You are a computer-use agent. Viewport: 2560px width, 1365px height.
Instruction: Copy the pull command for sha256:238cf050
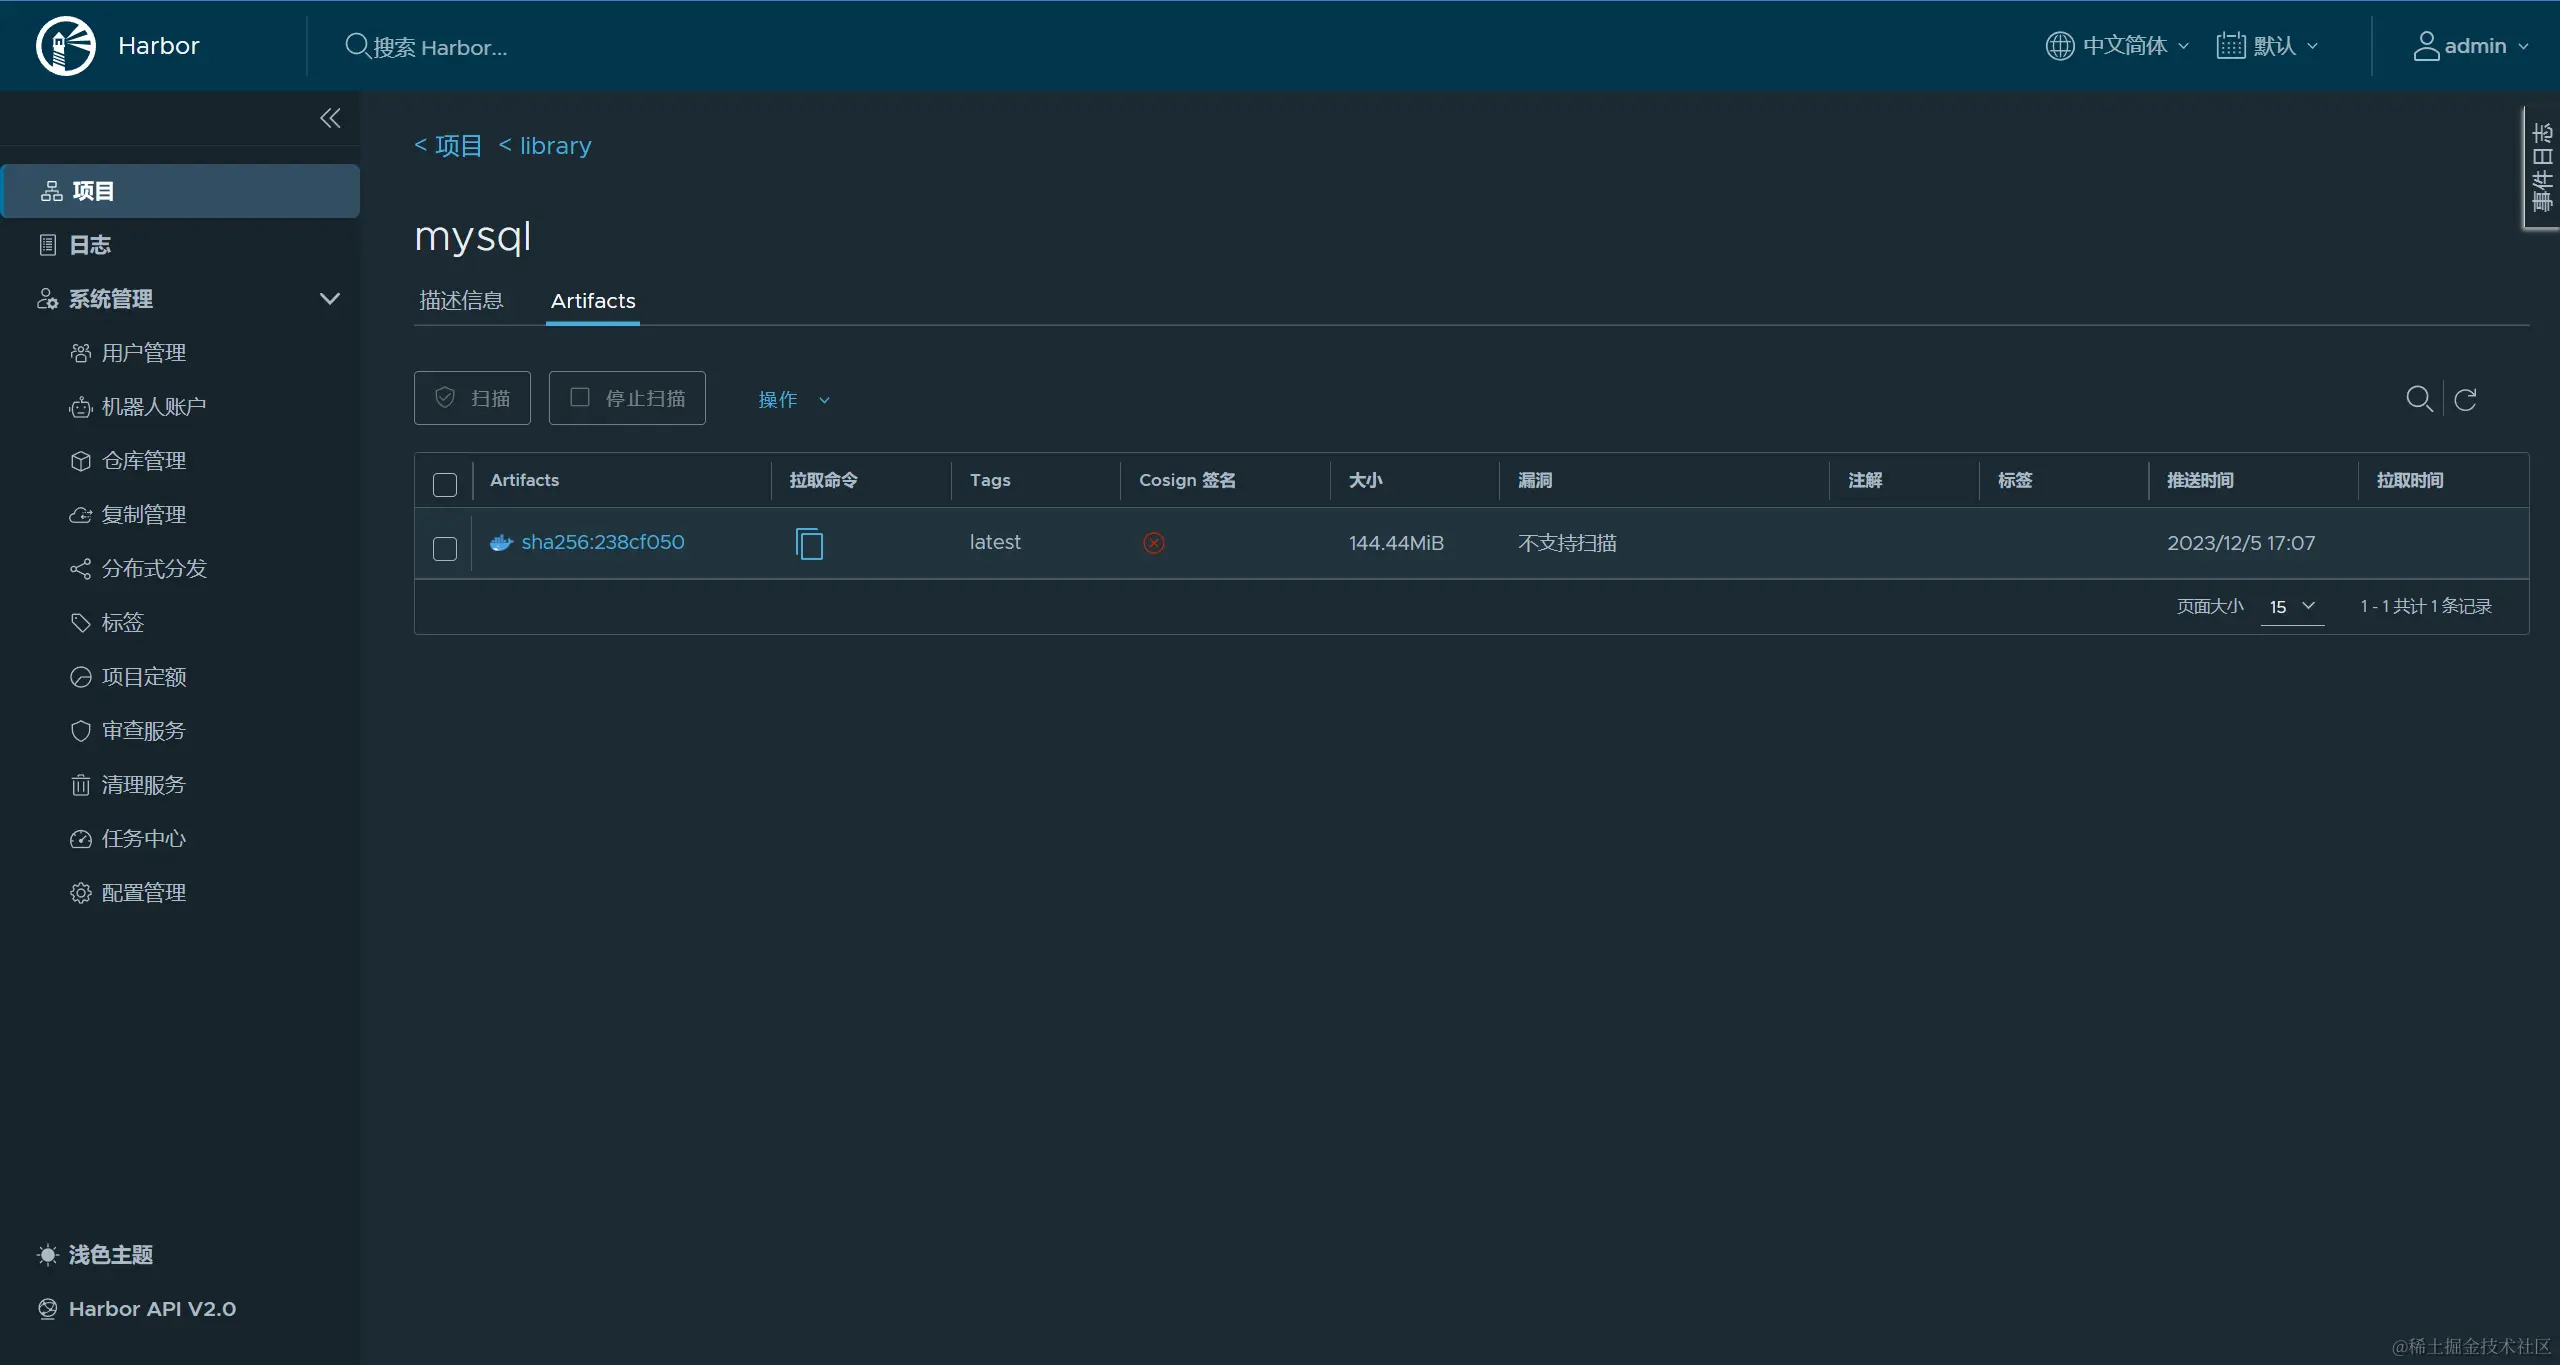coord(809,543)
